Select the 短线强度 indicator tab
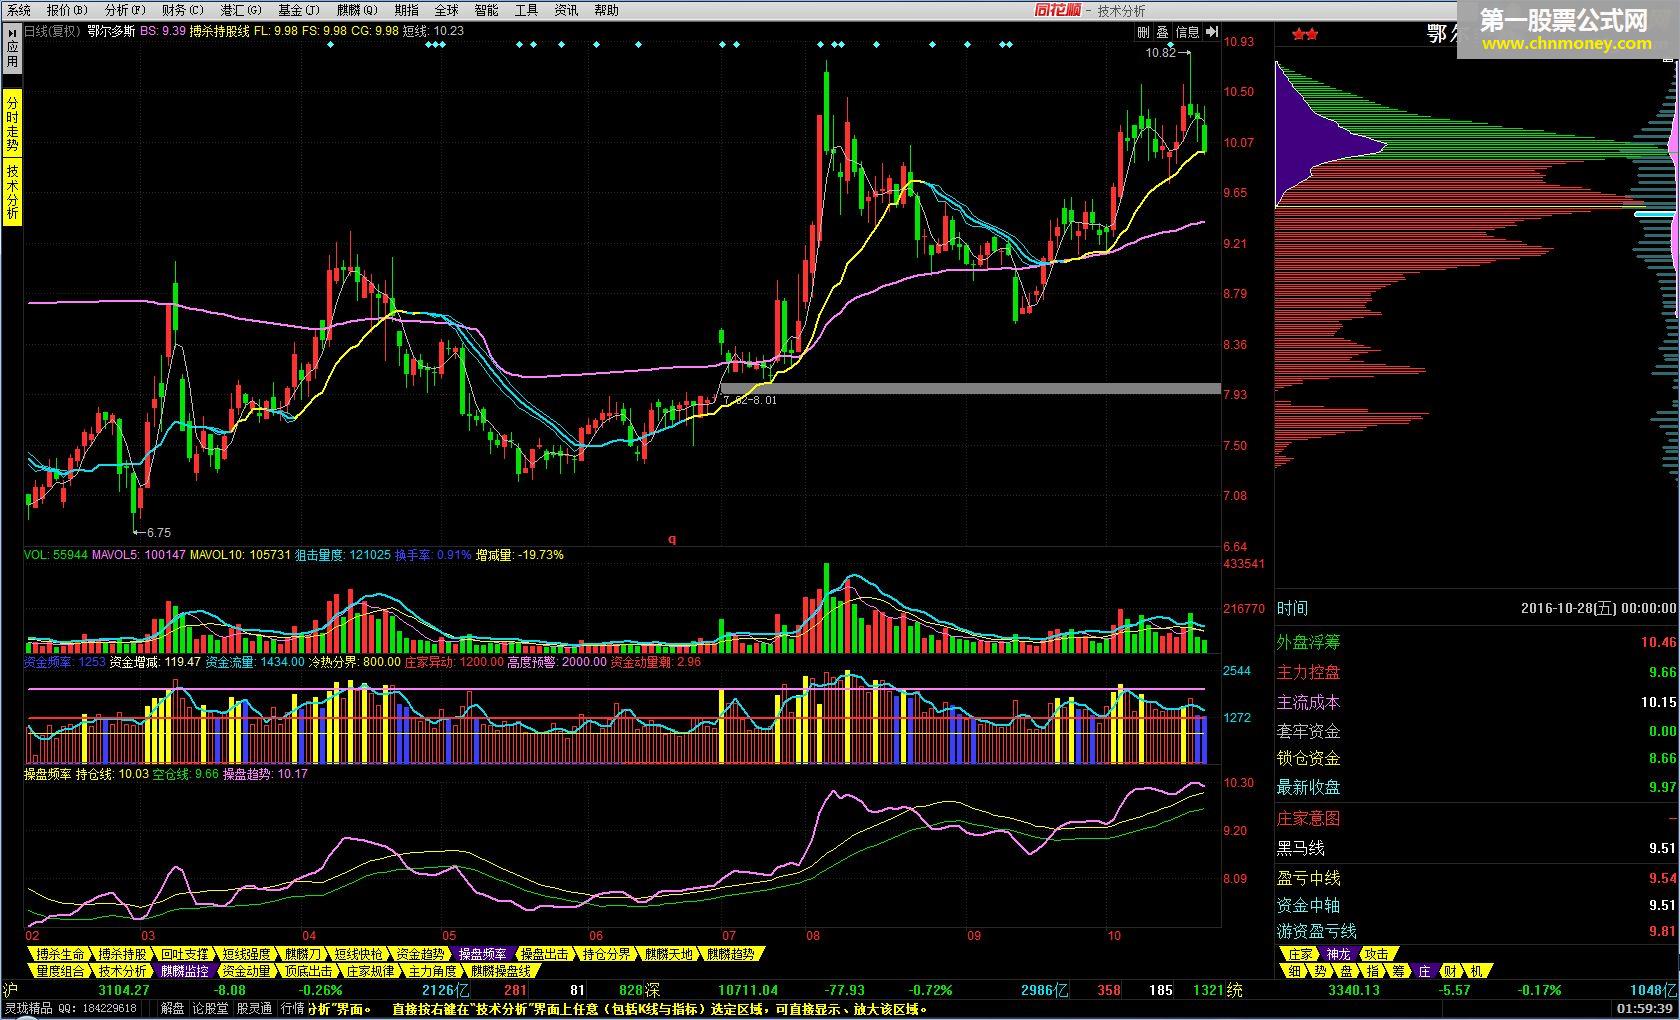The image size is (1680, 1020). tap(246, 954)
